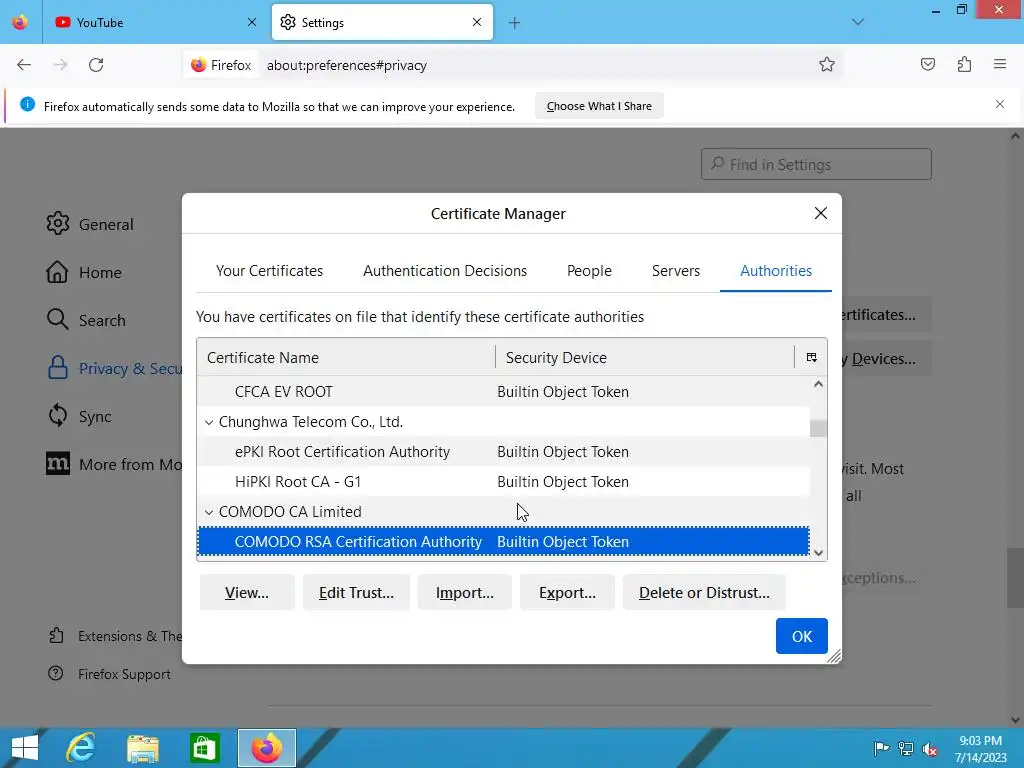Open the Search settings category
This screenshot has width=1024, height=768.
coord(86,320)
